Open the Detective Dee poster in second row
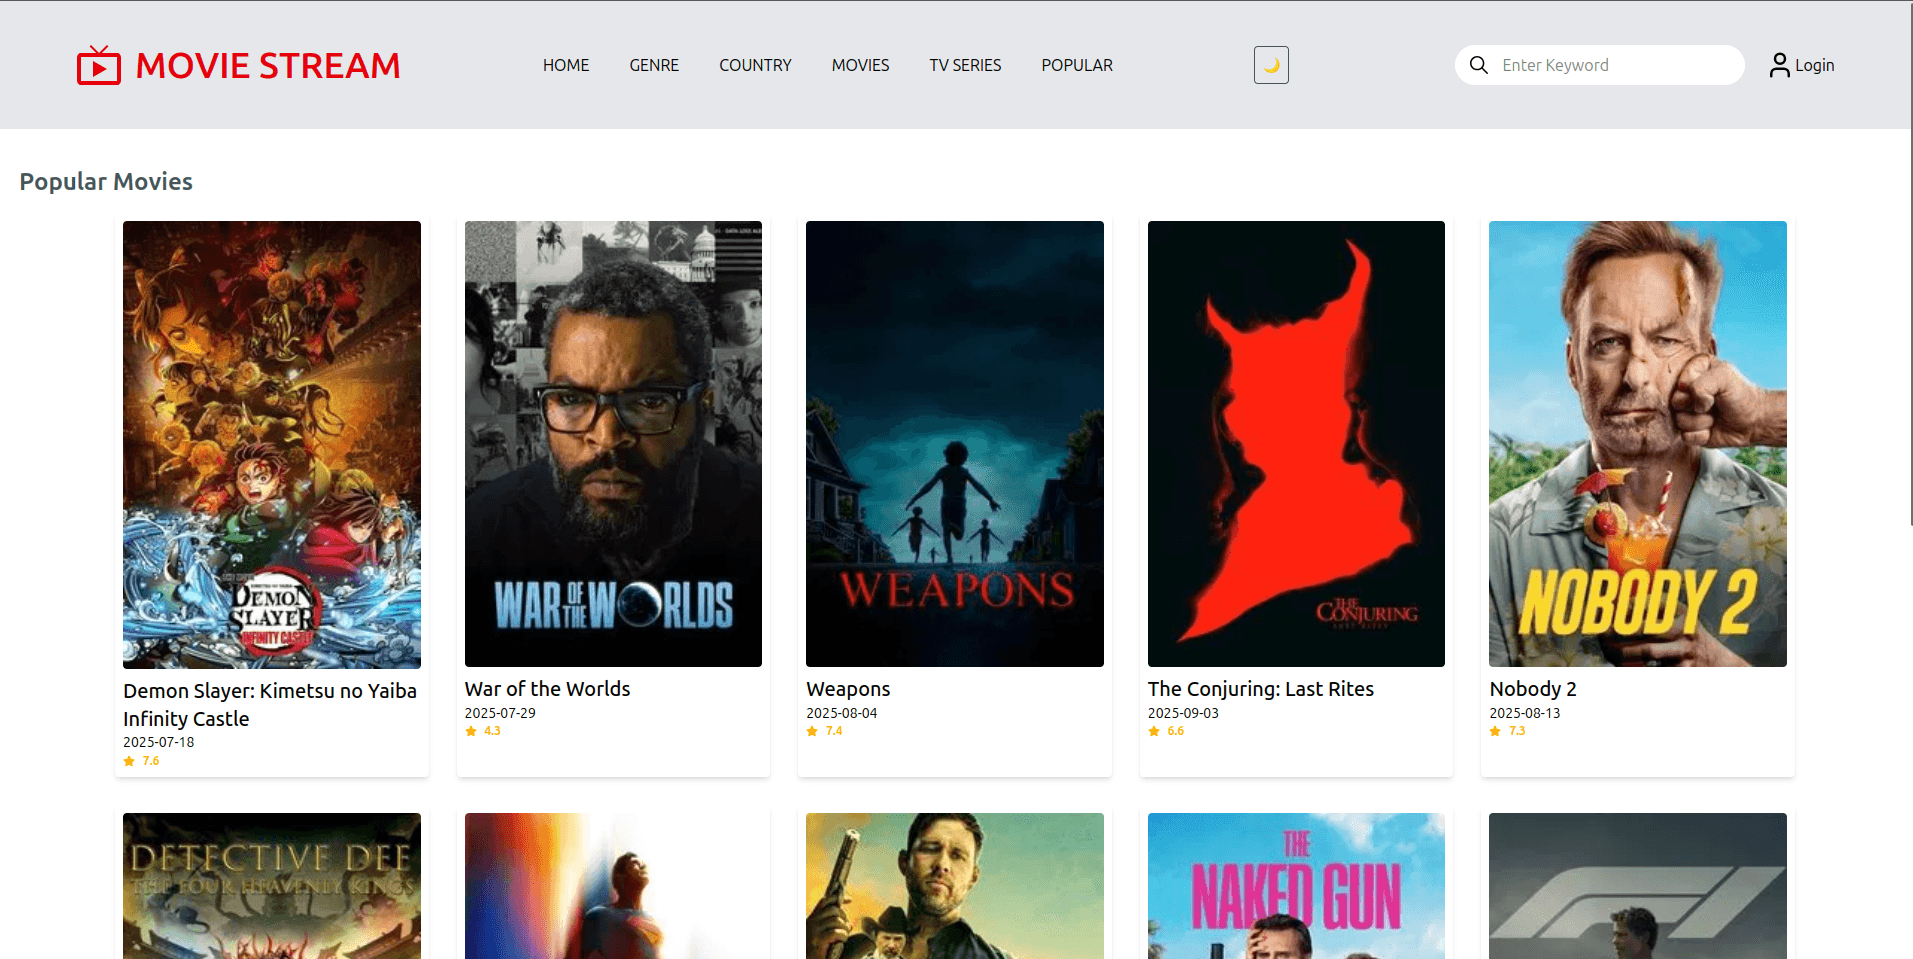1913x959 pixels. (x=272, y=886)
